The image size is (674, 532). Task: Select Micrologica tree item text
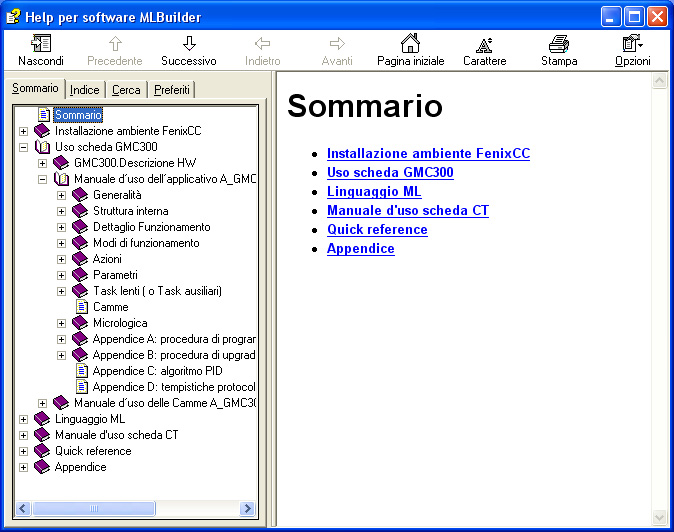120,323
